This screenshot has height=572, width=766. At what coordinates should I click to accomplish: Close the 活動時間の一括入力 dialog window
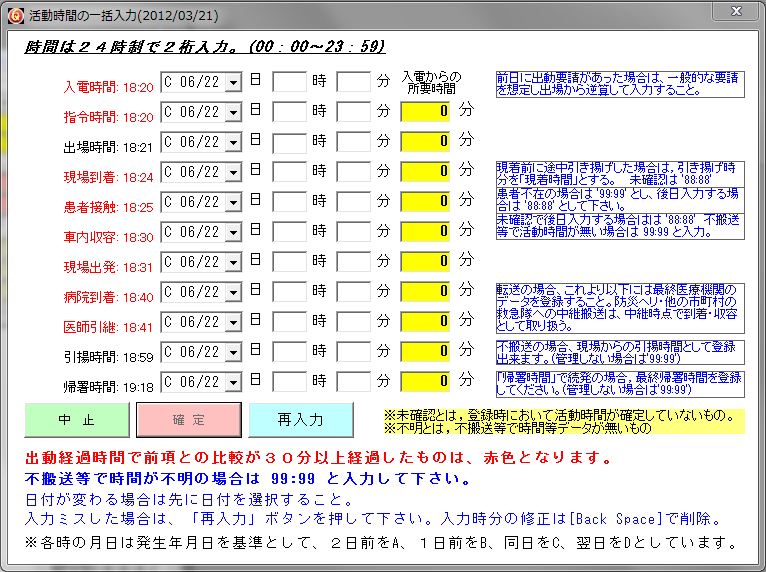tap(738, 12)
